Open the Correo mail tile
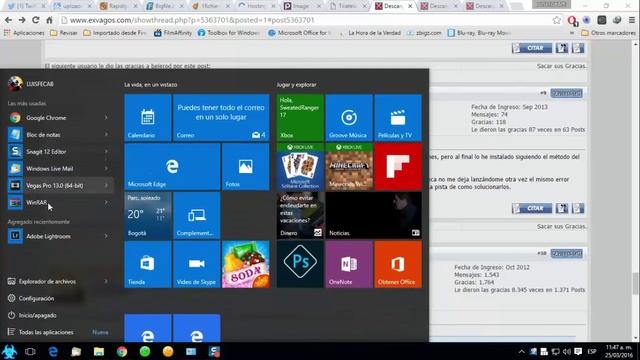Image resolution: width=640 pixels, height=360 pixels. coord(221,118)
